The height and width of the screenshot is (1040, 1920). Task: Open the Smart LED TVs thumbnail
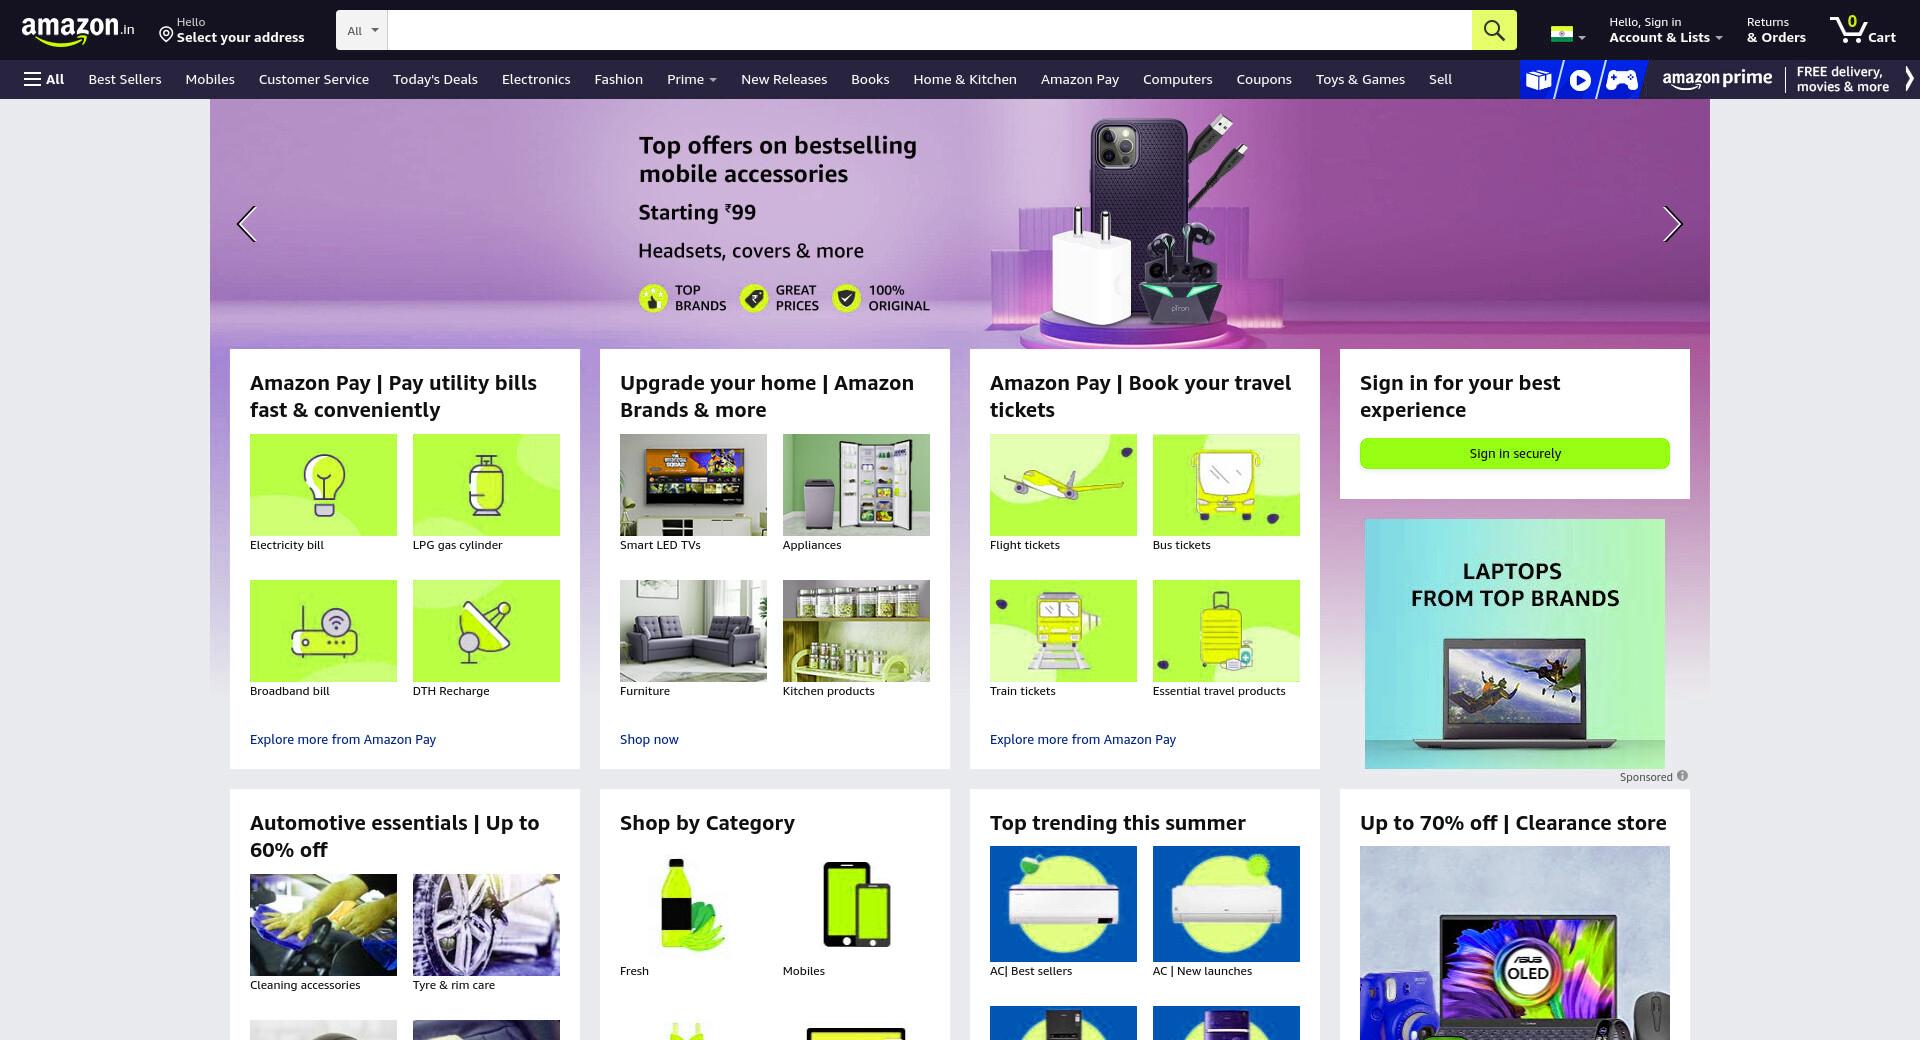point(693,485)
